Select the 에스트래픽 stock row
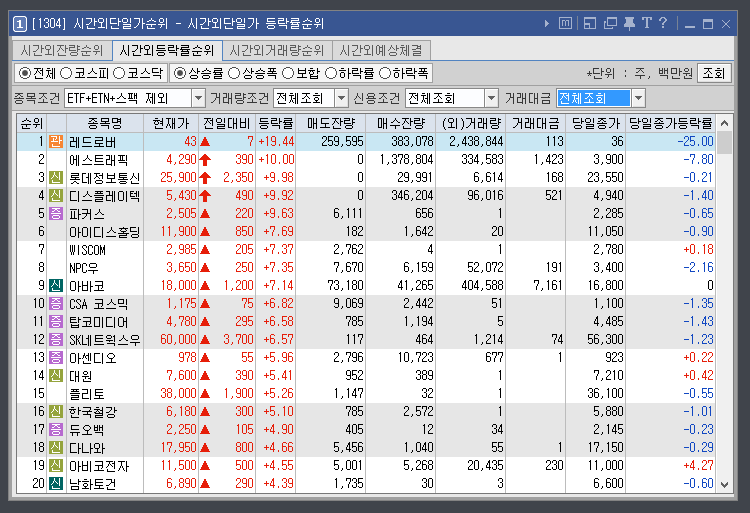The image size is (750, 513). 366,160
